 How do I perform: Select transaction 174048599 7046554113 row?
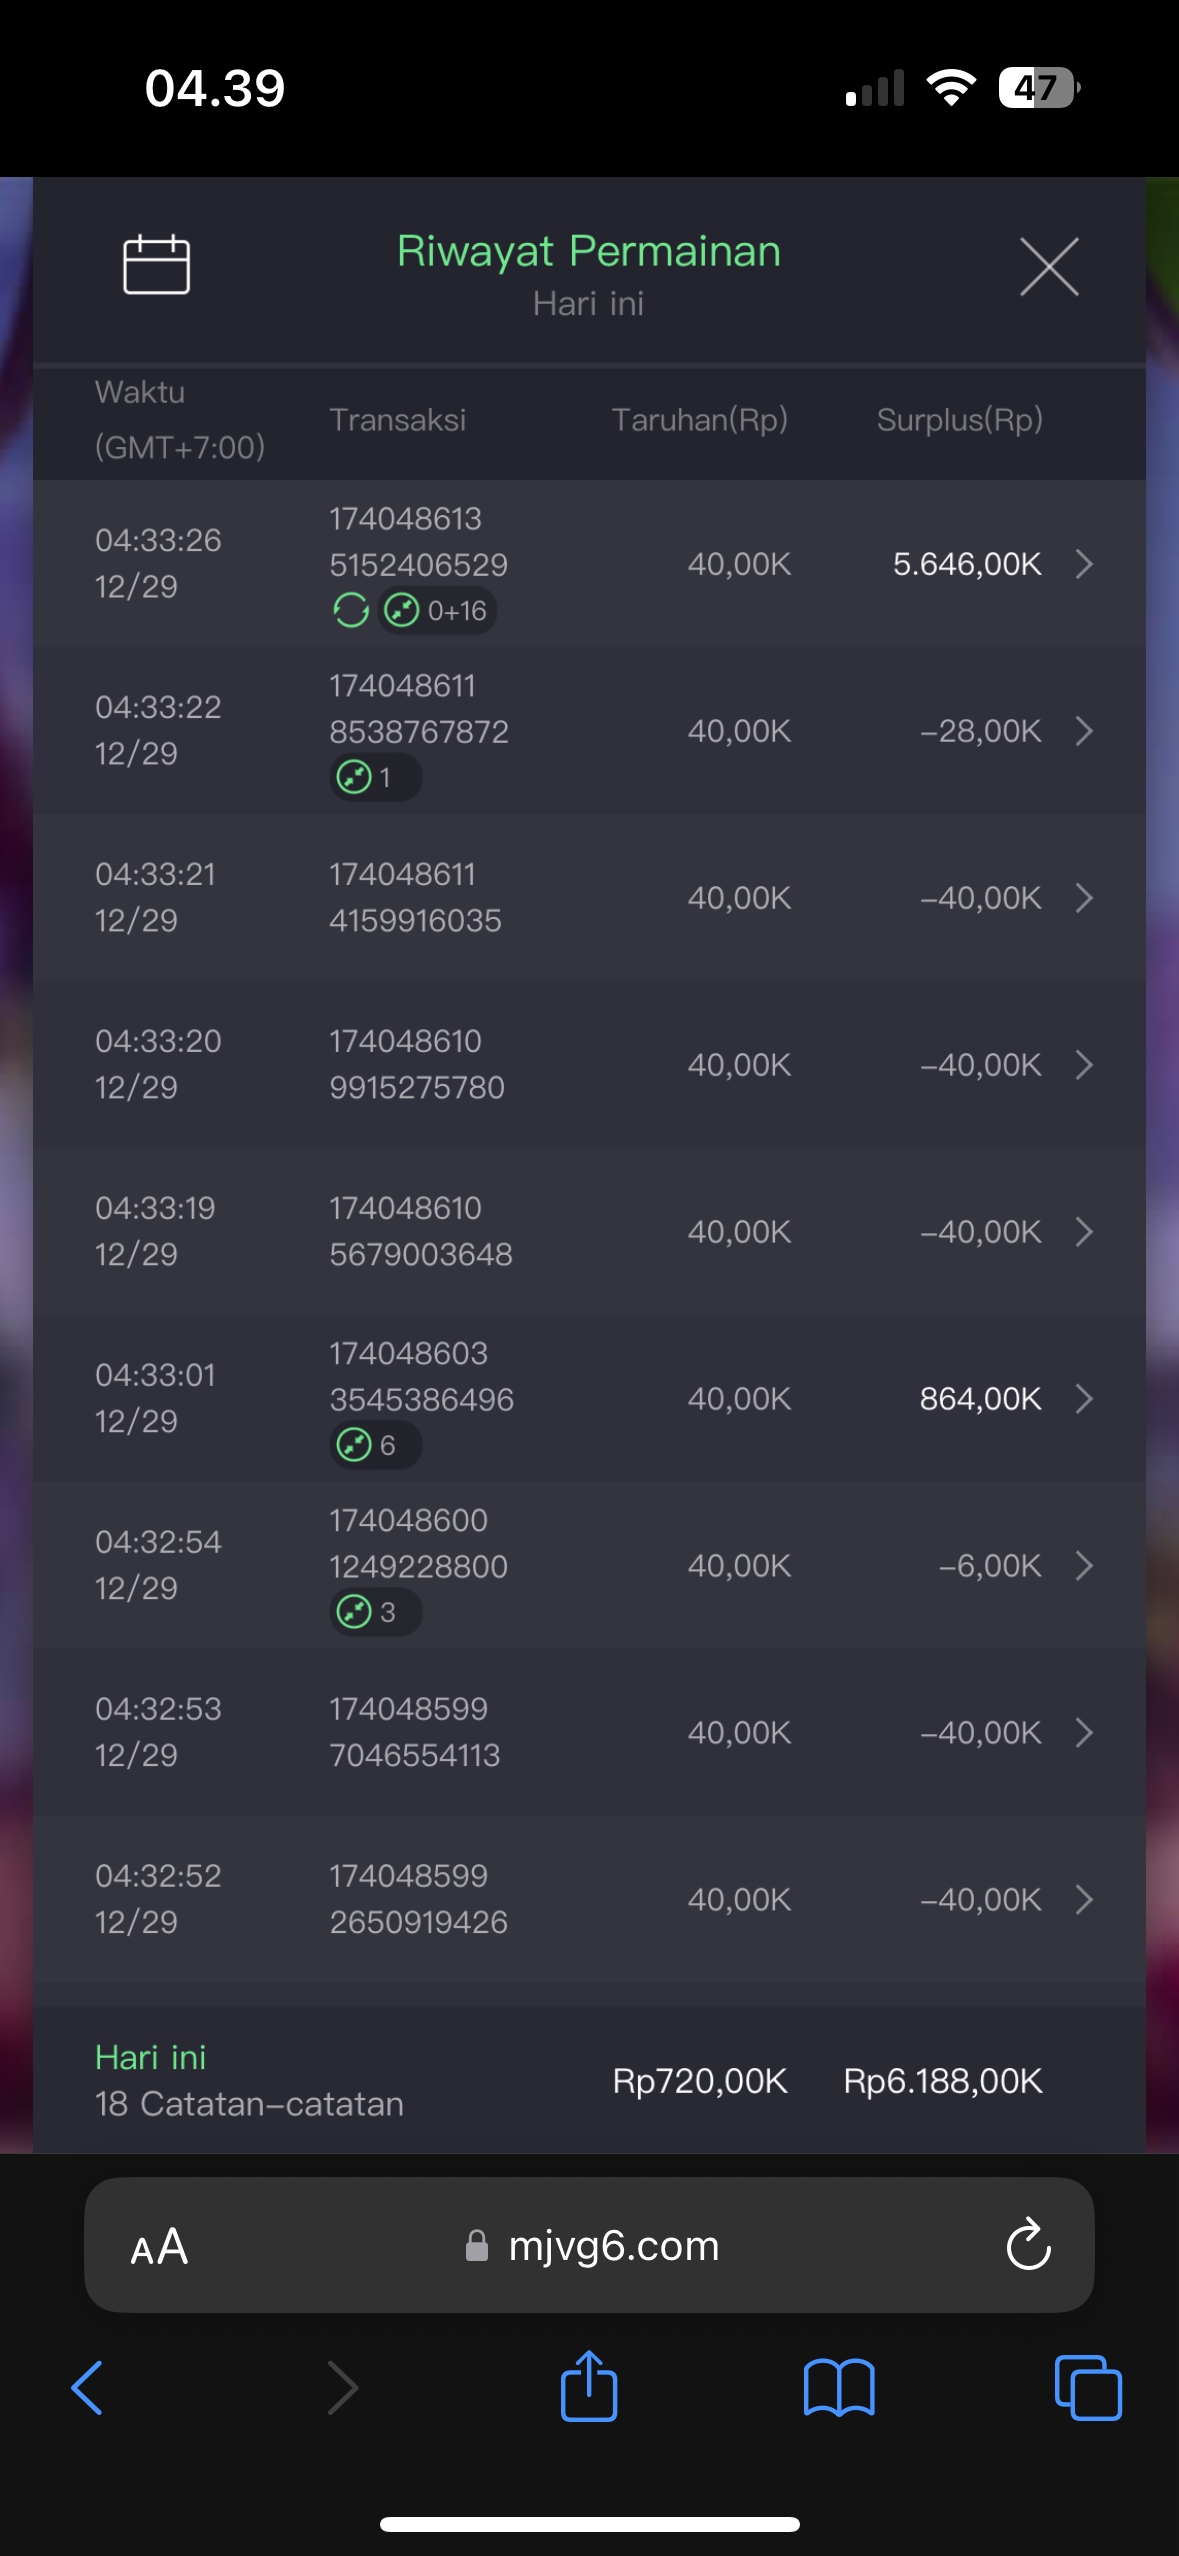click(415, 1732)
